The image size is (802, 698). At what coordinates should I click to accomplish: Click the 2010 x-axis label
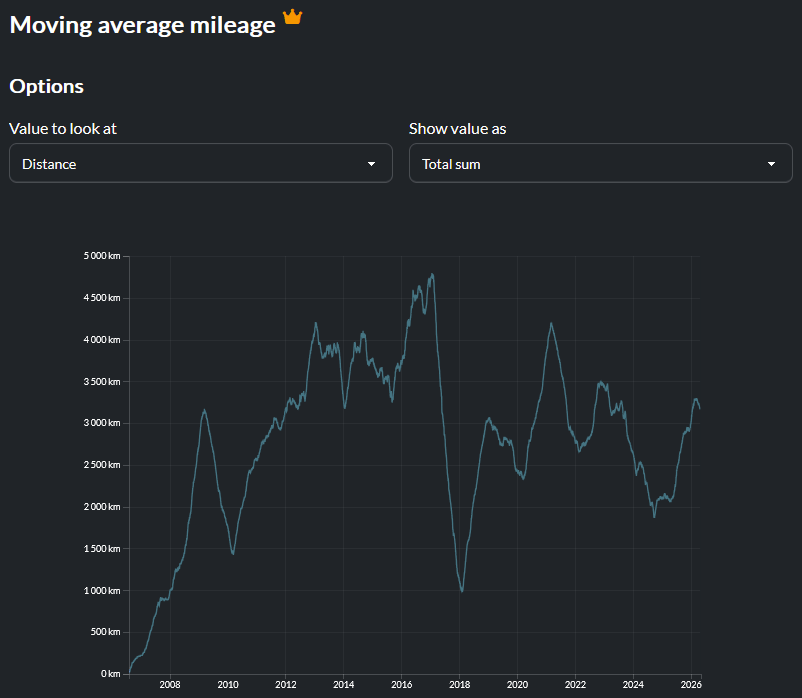click(x=228, y=685)
